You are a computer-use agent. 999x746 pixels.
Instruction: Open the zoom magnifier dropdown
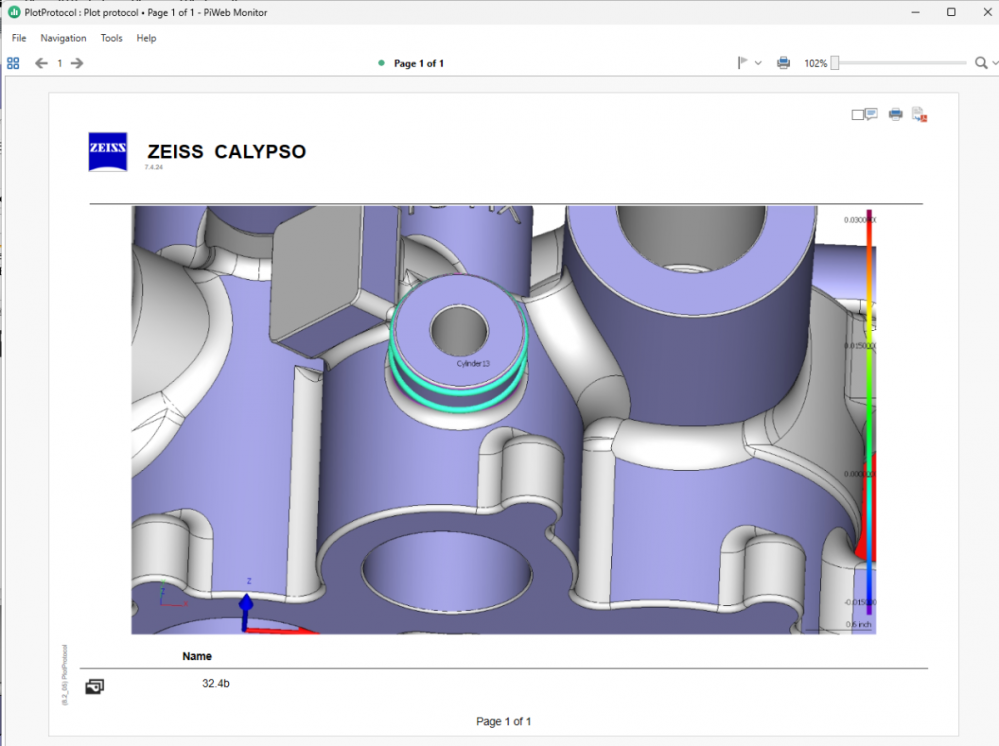(996, 62)
